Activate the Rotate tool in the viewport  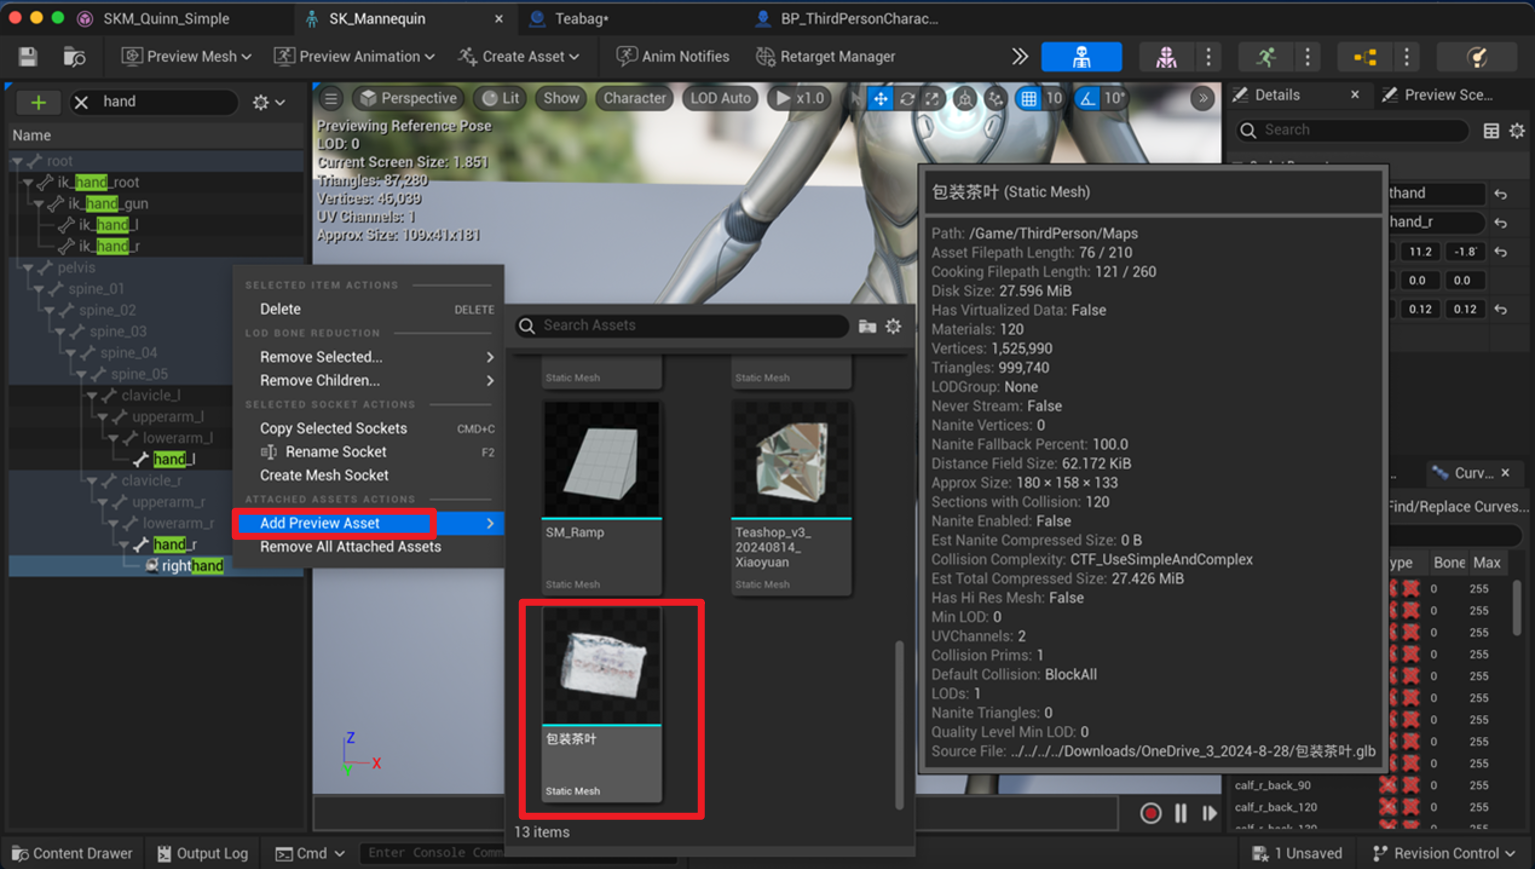(907, 98)
